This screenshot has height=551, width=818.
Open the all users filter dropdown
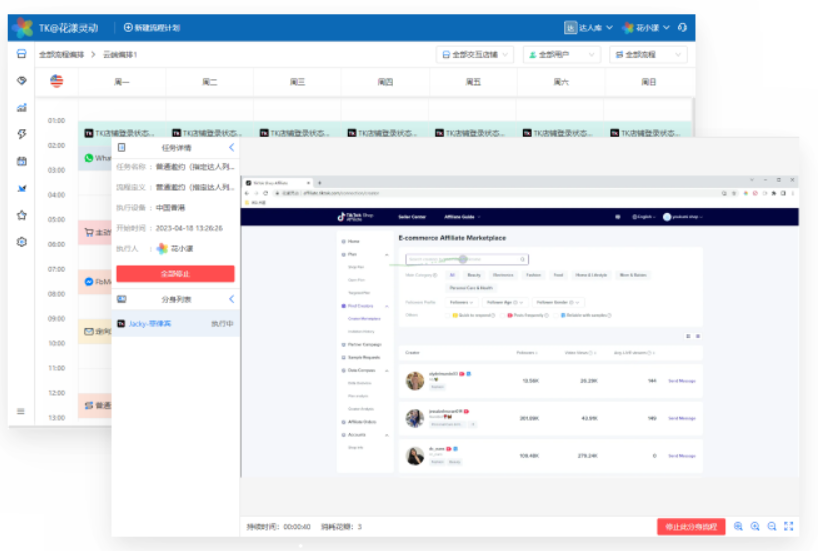click(x=561, y=54)
